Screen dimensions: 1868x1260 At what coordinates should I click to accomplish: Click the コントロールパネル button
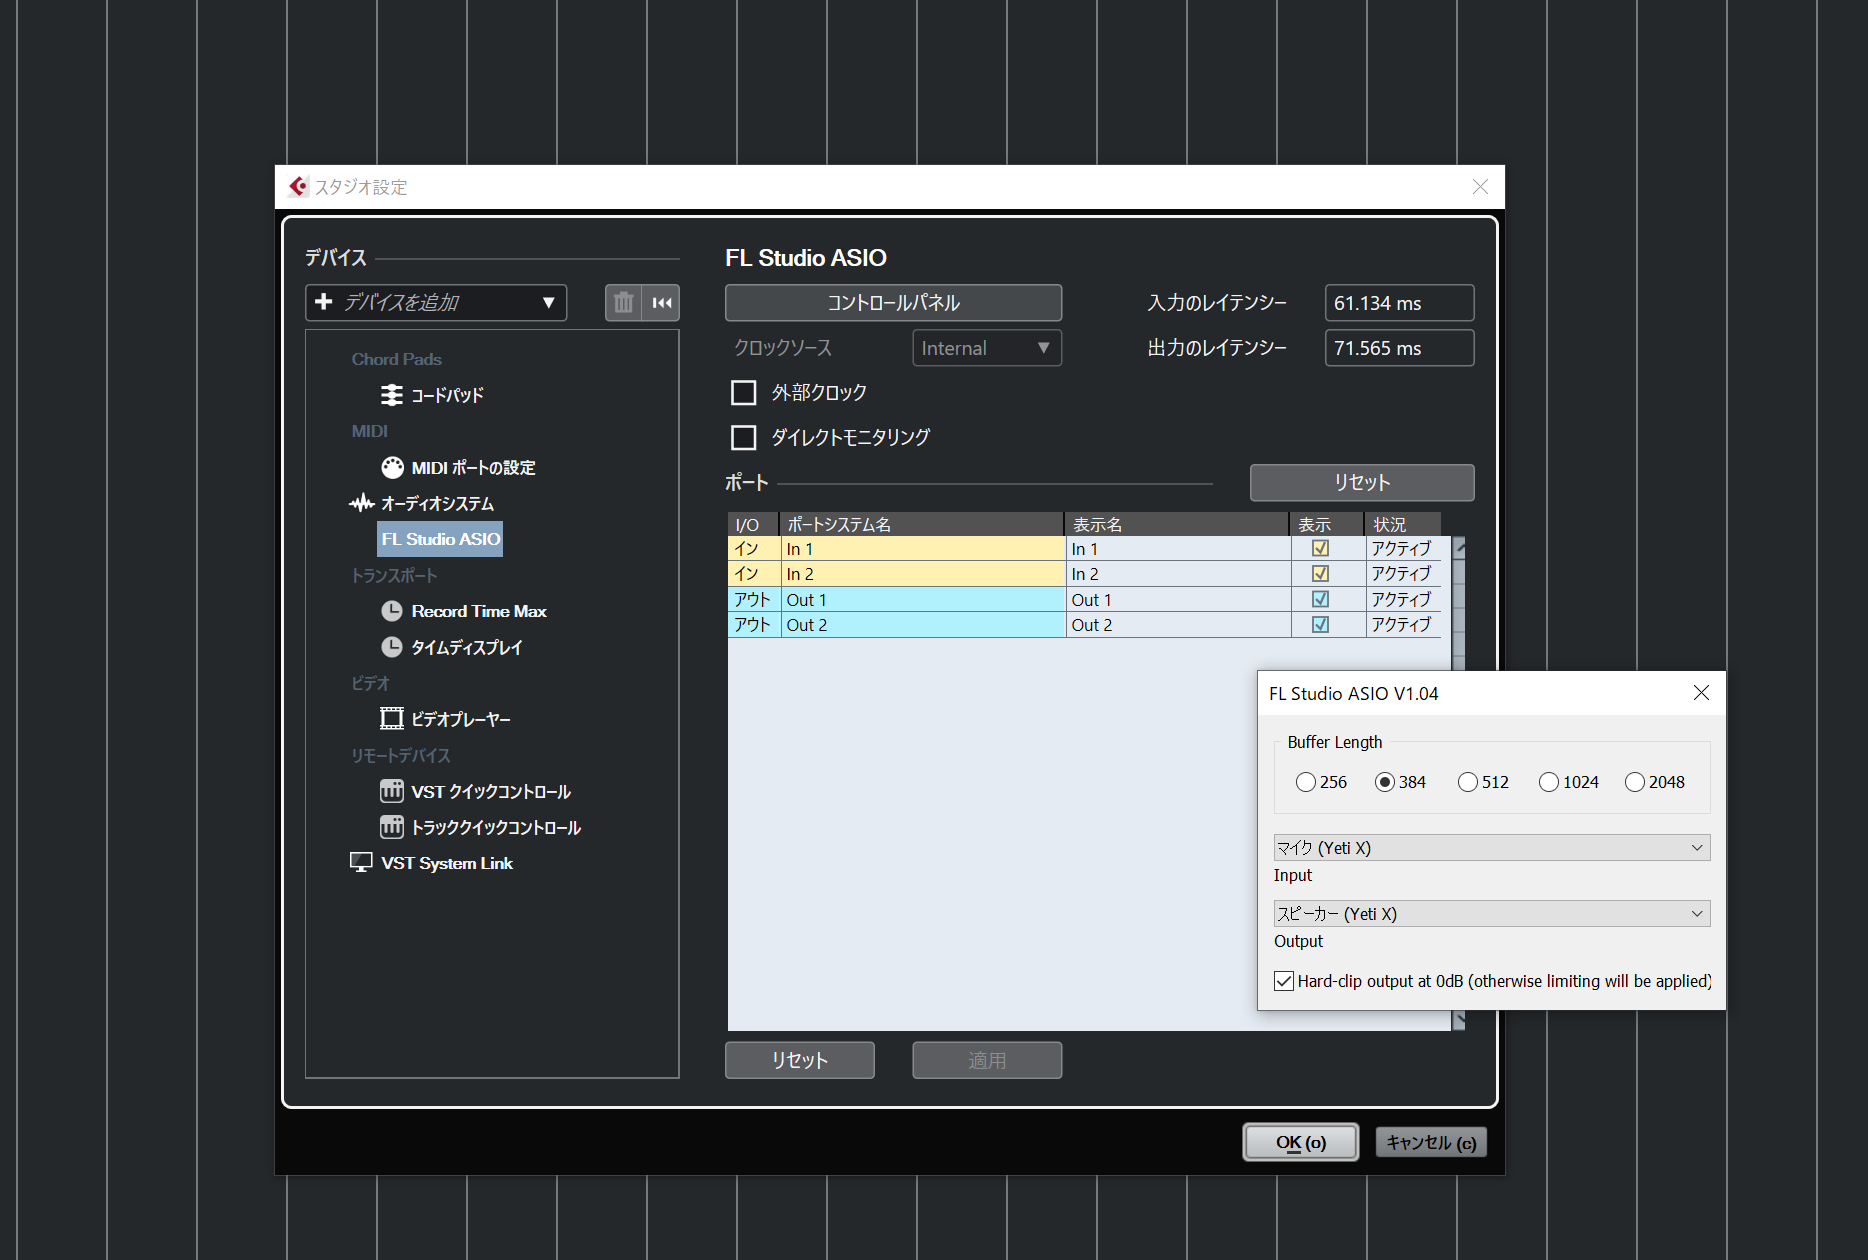[x=893, y=303]
